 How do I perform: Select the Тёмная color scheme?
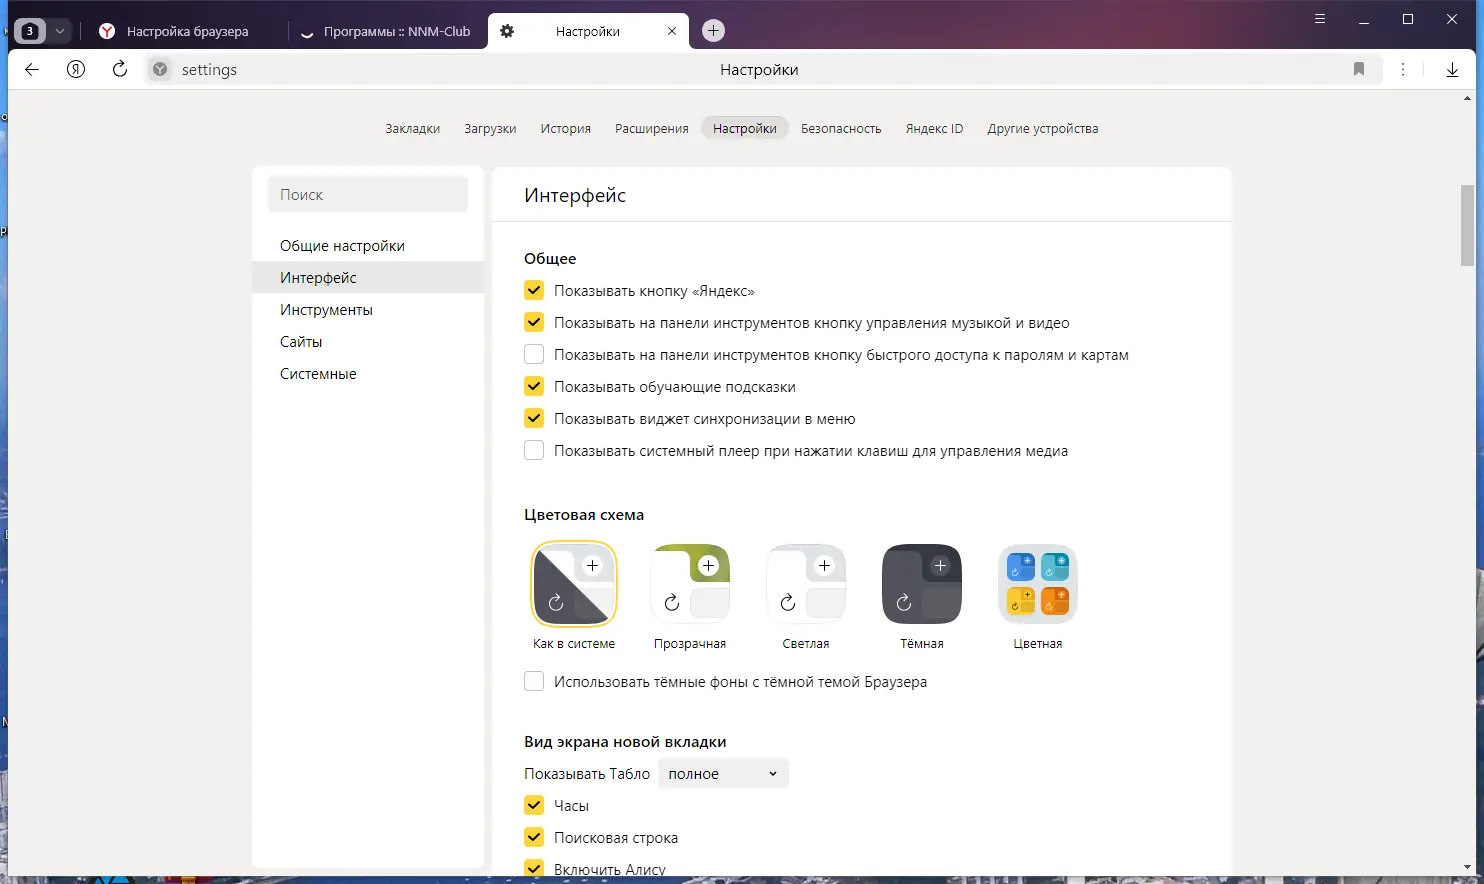(x=922, y=584)
